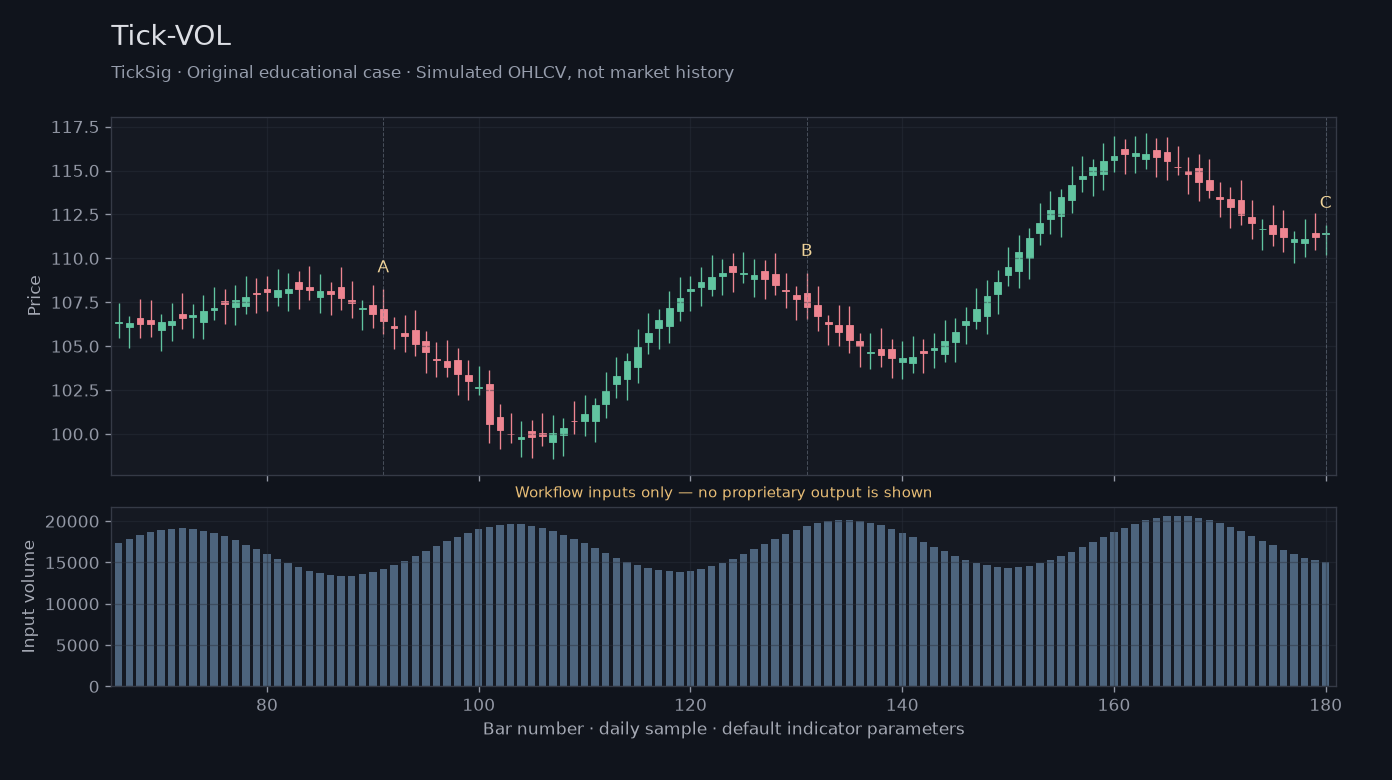
Task: Click the 100.0 price tick label
Action: pyautogui.click(x=75, y=435)
